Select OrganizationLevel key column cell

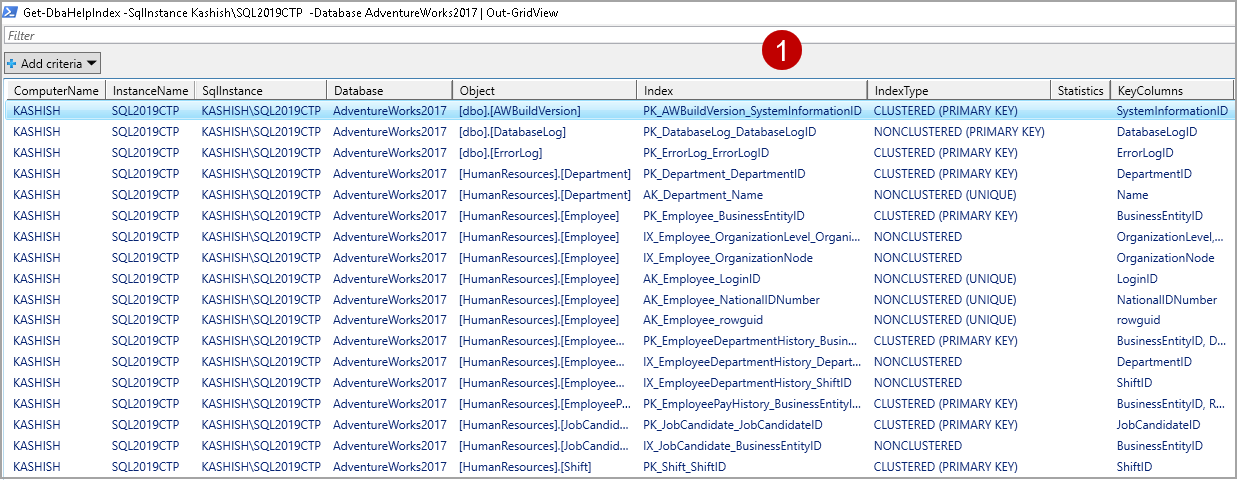click(1170, 237)
